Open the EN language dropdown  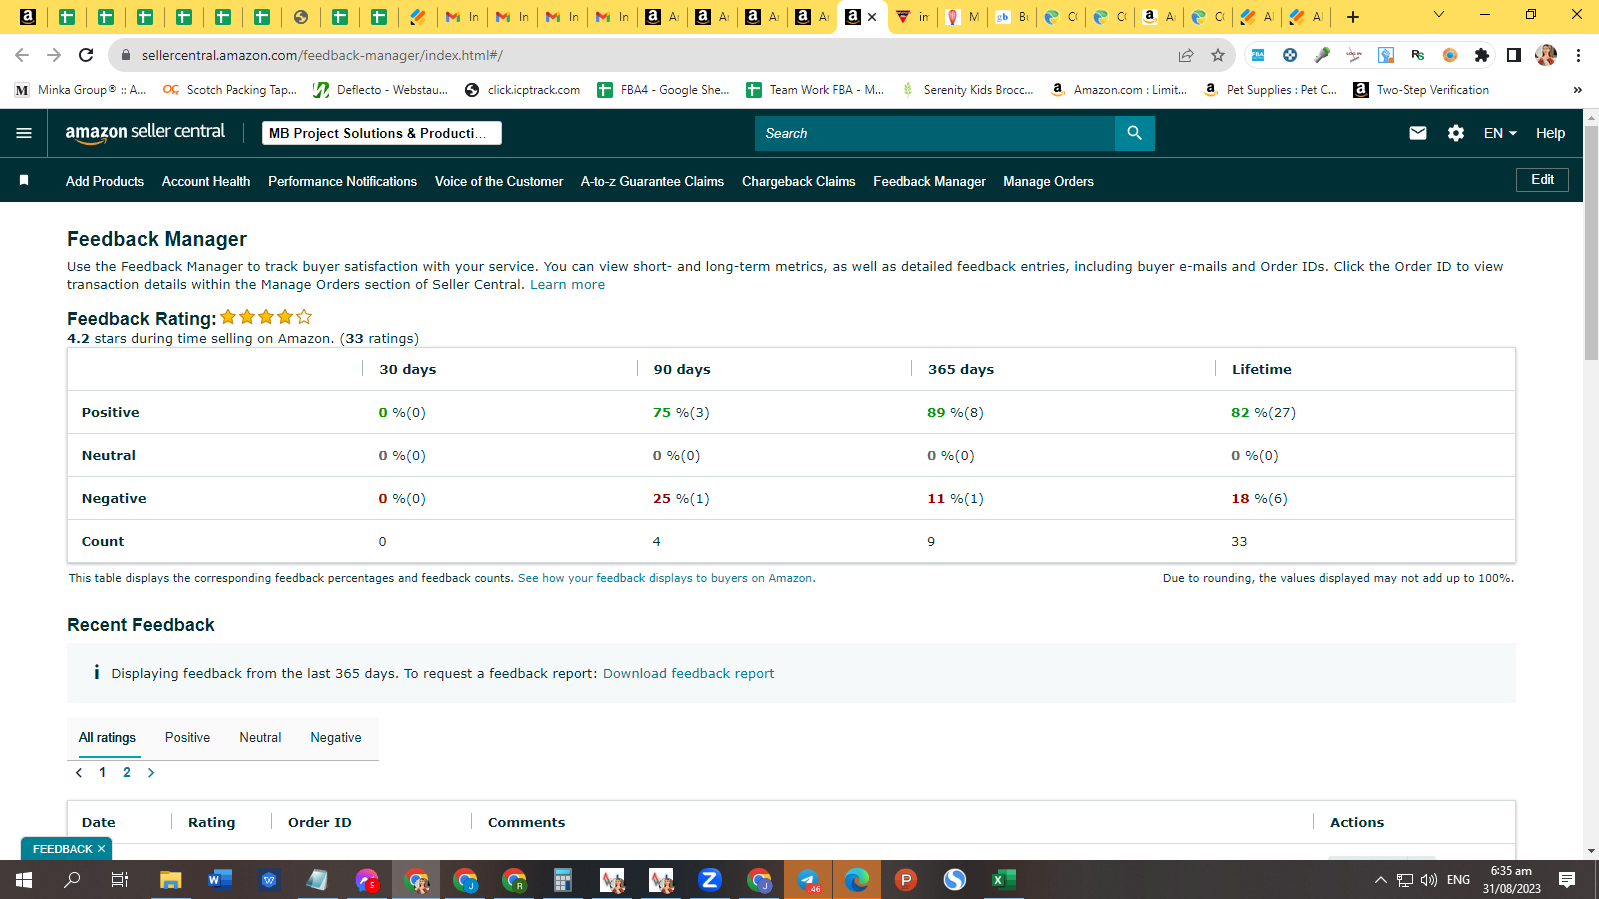tap(1500, 133)
